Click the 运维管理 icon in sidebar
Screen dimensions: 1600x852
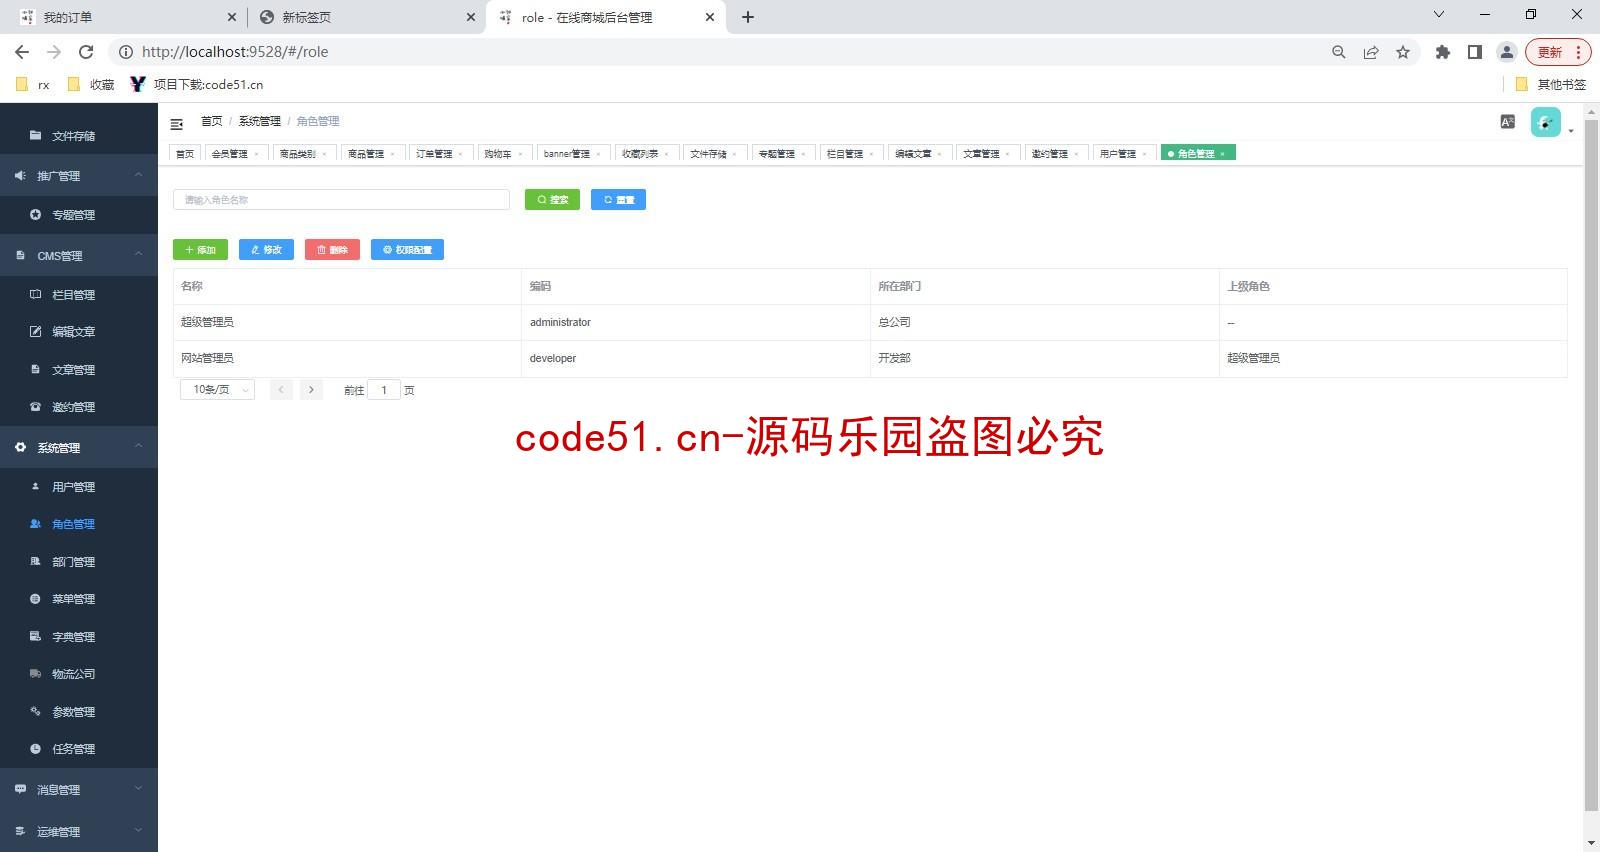pyautogui.click(x=20, y=832)
